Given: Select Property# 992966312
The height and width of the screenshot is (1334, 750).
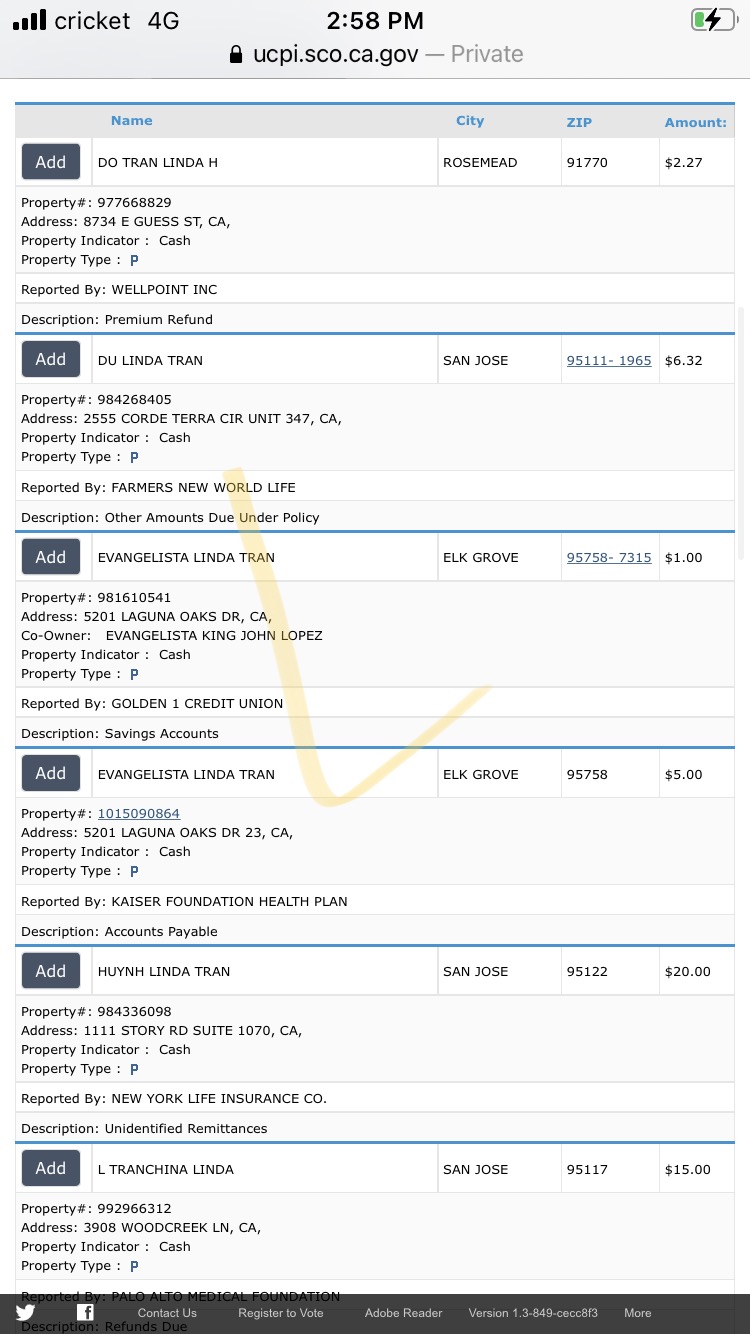Looking at the screenshot, I should (x=96, y=1209).
